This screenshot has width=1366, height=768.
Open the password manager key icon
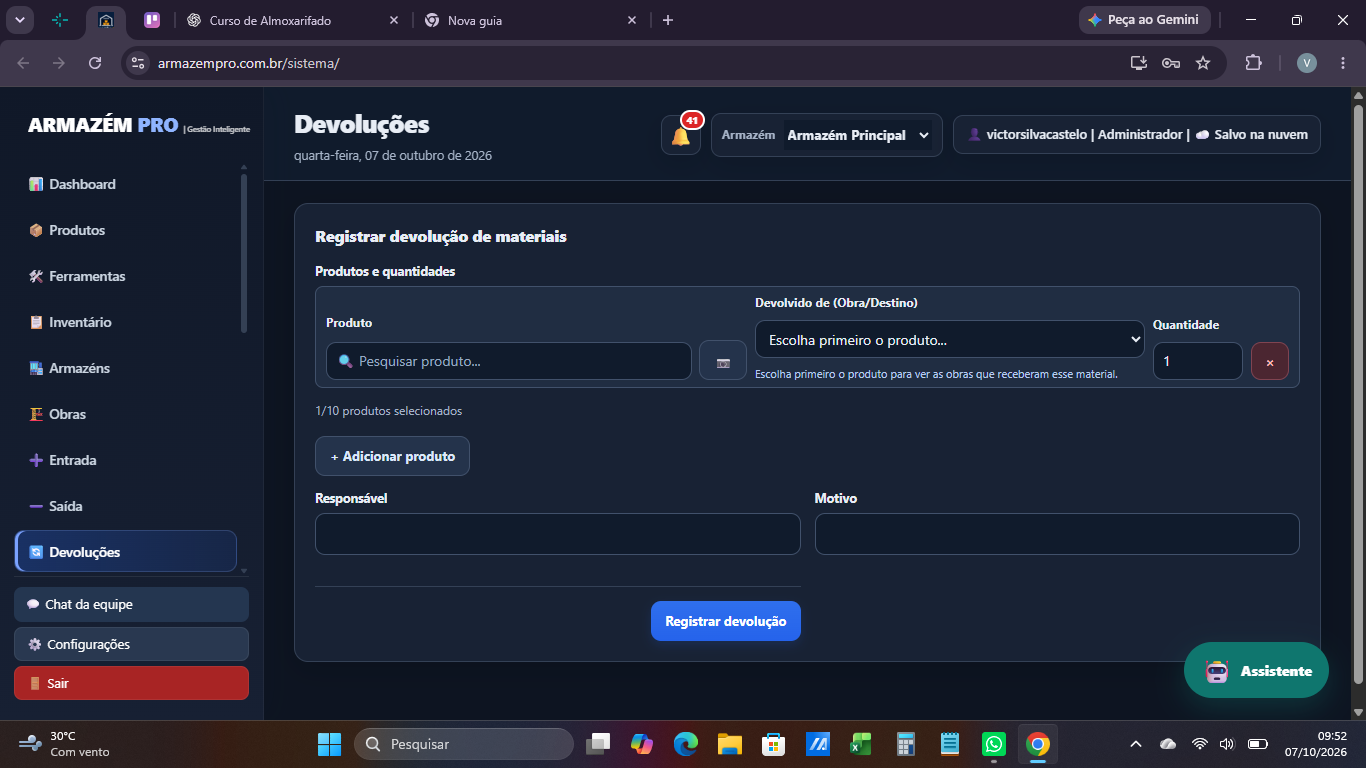pyautogui.click(x=1171, y=63)
